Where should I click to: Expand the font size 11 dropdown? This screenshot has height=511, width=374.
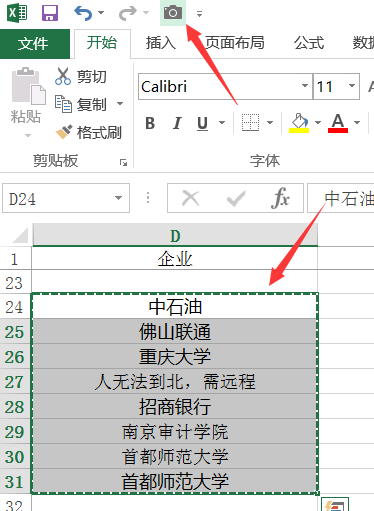click(x=352, y=86)
